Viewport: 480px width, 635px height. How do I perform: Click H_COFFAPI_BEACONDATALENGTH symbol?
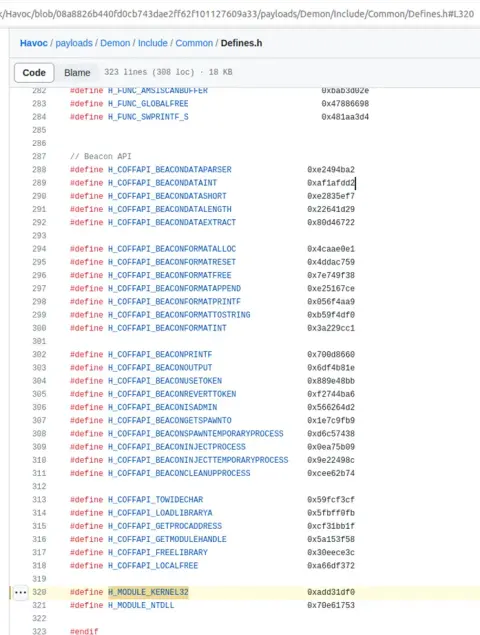(170, 209)
